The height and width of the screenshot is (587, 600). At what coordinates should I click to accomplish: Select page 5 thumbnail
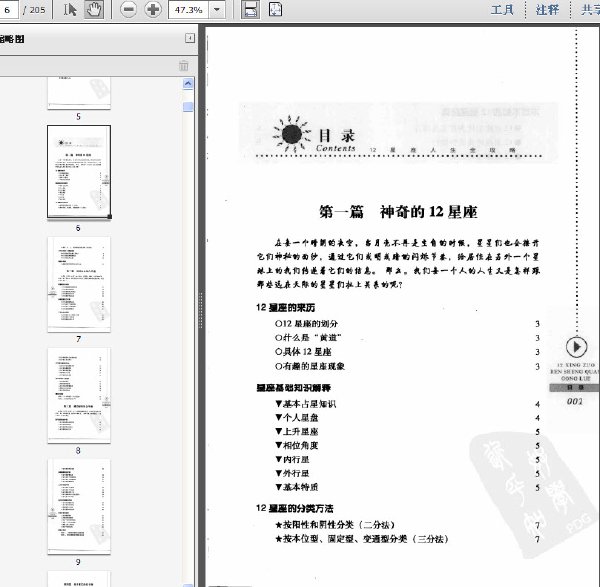tap(79, 93)
